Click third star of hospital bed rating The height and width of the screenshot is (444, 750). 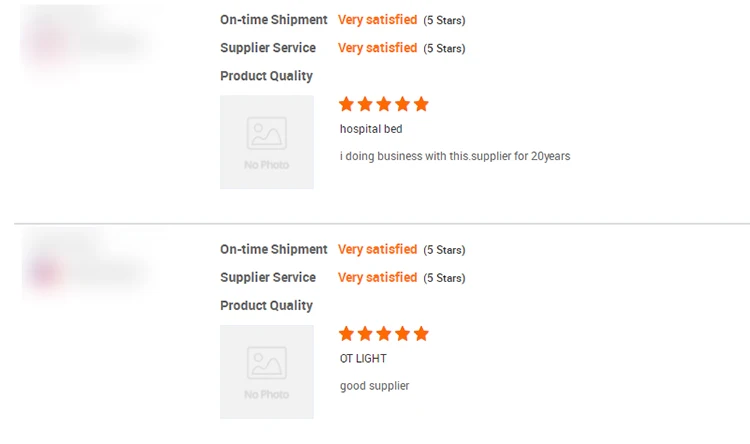tap(384, 104)
